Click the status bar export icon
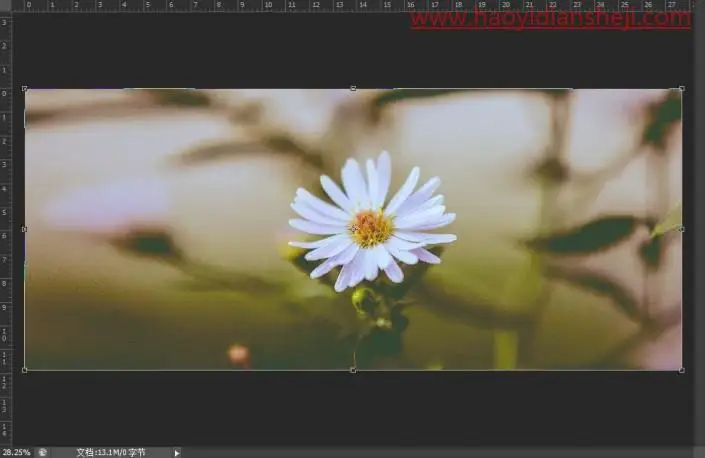This screenshot has width=705, height=458. [x=43, y=452]
